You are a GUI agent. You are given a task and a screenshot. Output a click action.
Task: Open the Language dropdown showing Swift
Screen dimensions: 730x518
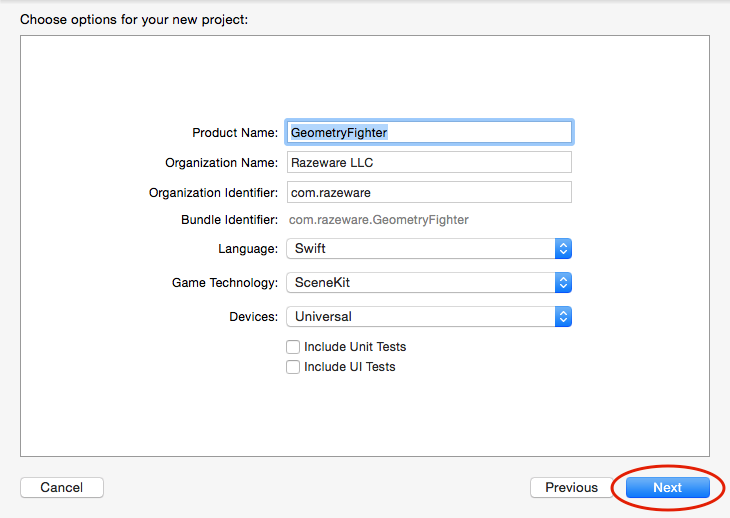[x=420, y=249]
